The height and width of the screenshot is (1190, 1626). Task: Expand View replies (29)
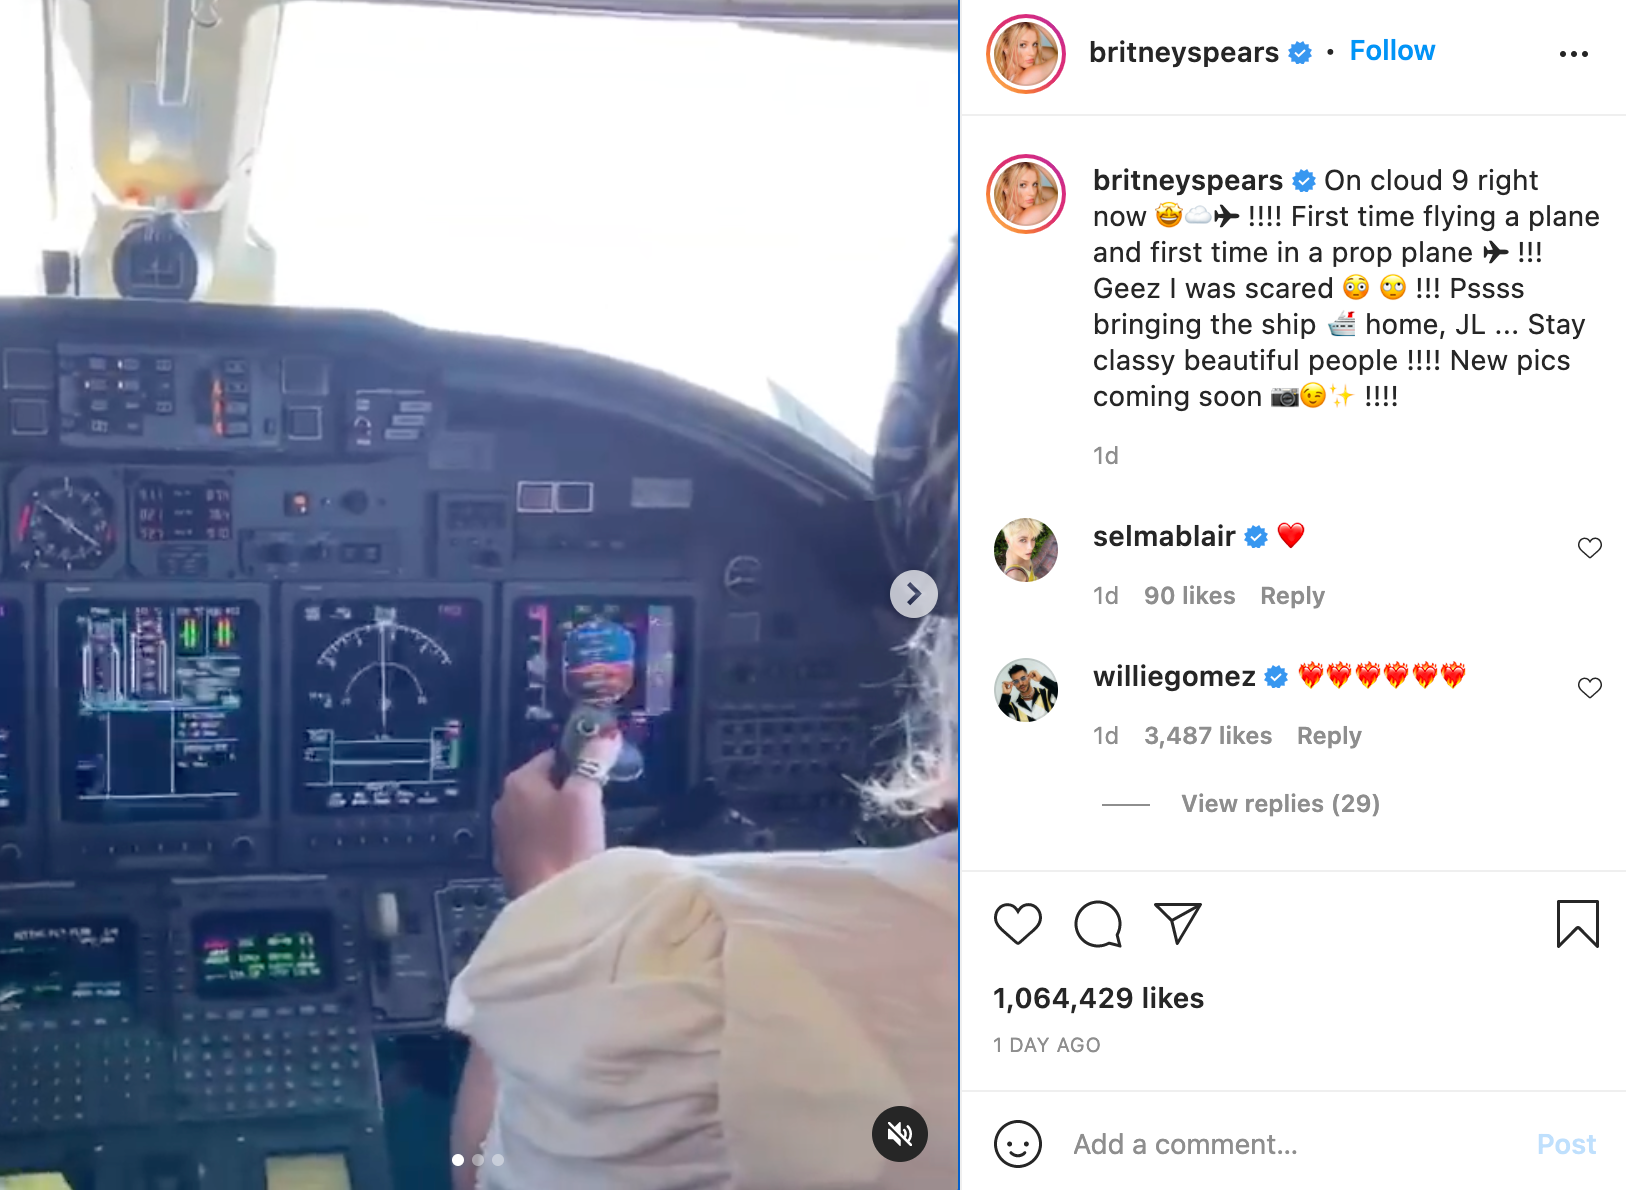[1280, 804]
